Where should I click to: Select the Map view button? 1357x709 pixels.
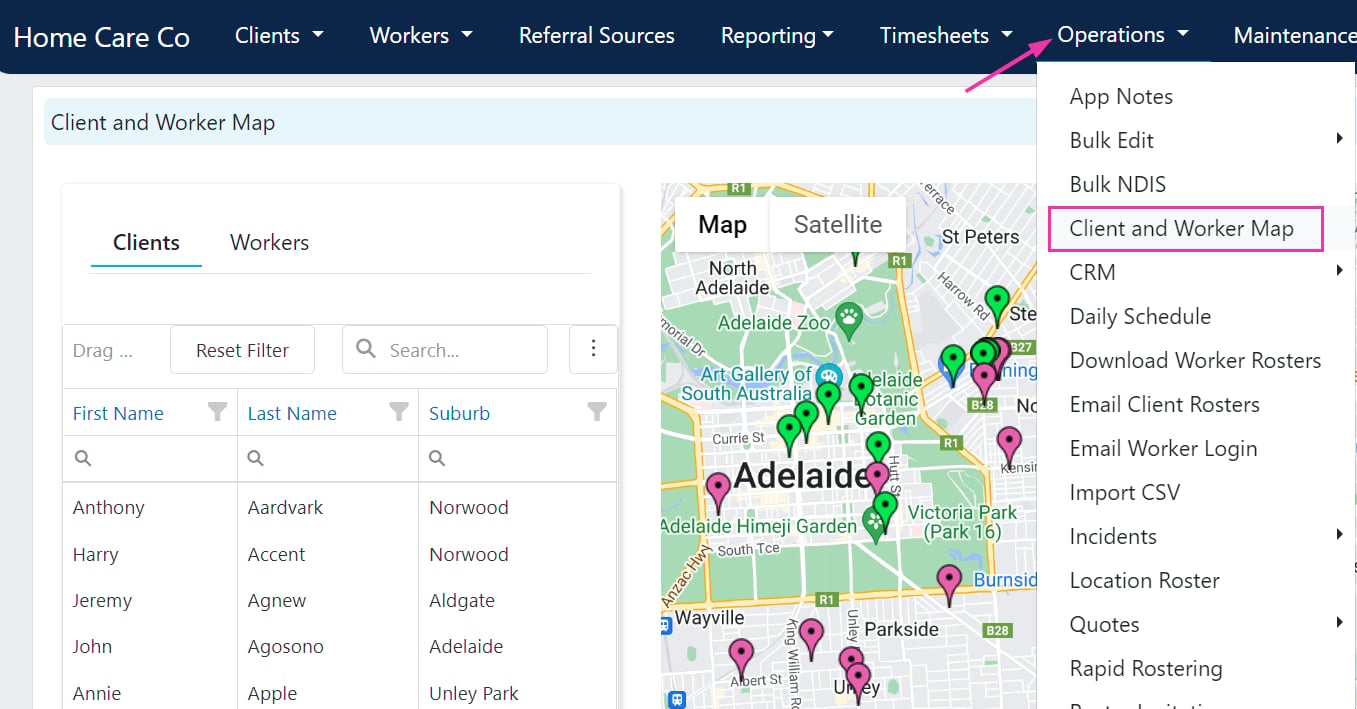click(x=722, y=224)
